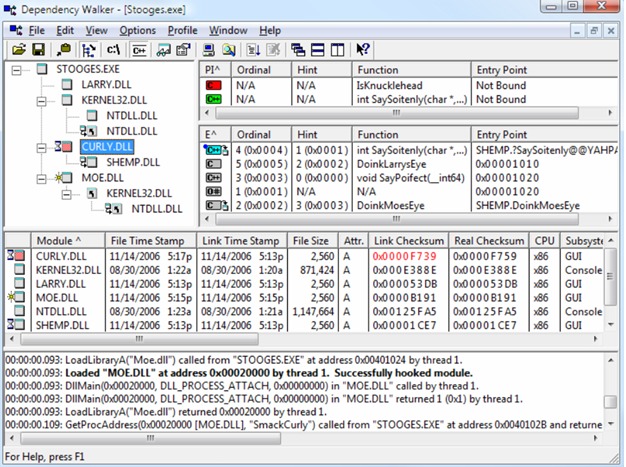Toggle Undecorate C++ Functions toolbar button
The width and height of the screenshot is (626, 467).
[x=139, y=50]
